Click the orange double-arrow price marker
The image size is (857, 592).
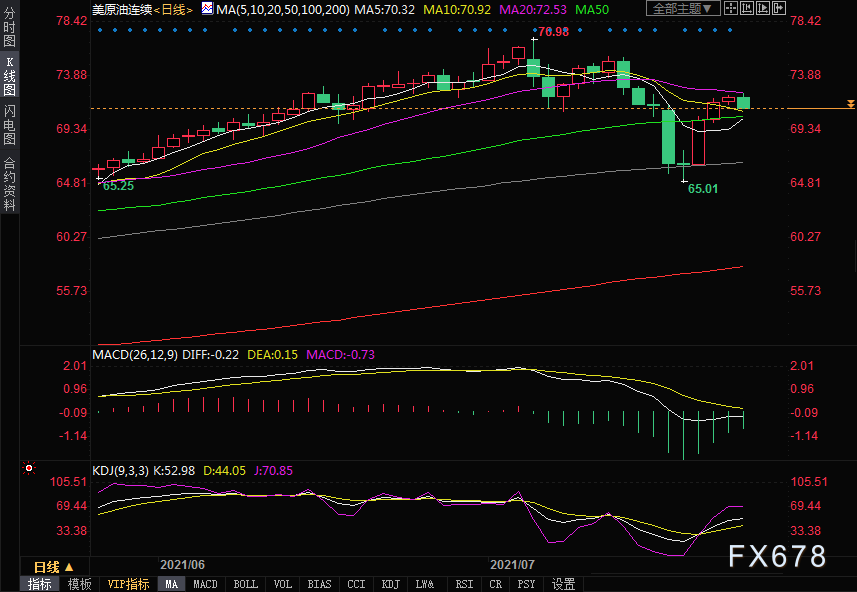coord(850,104)
